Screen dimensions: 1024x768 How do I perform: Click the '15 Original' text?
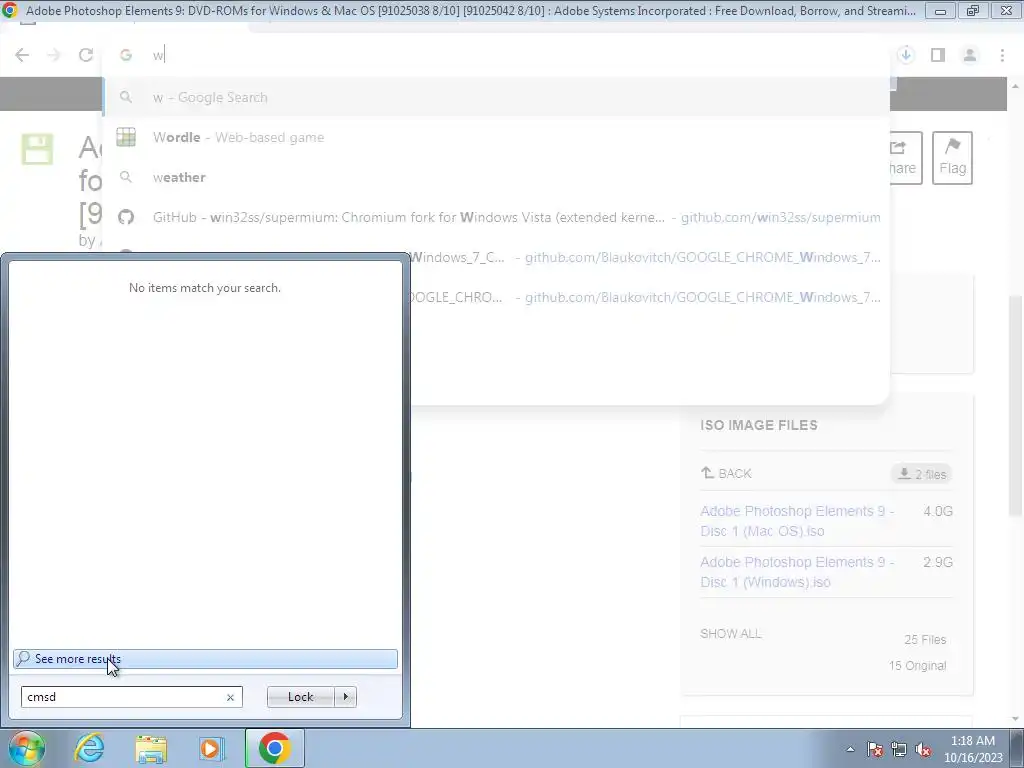(918, 665)
